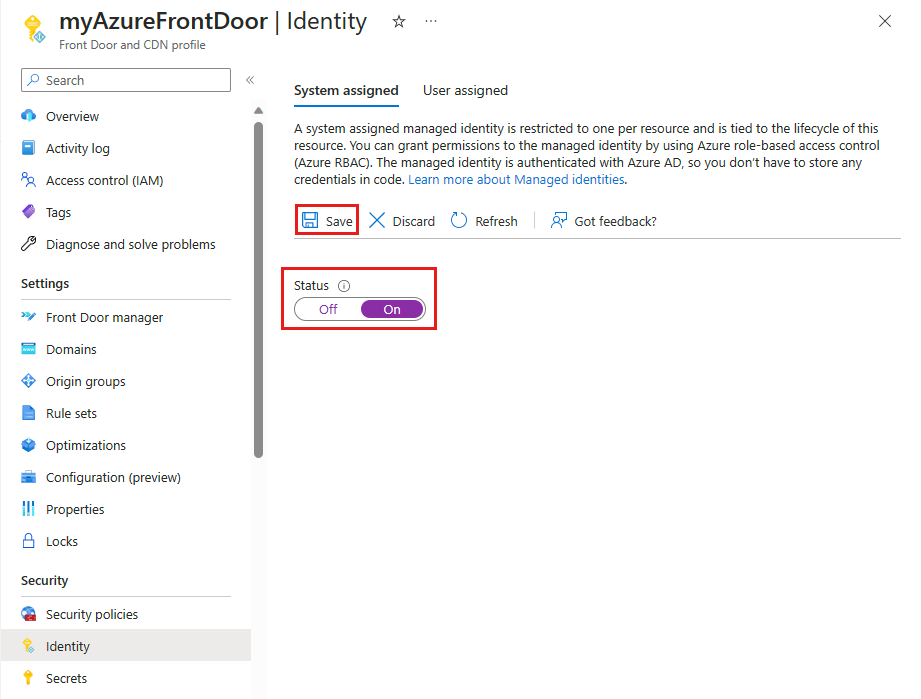921x699 pixels.
Task: Open the Secrets page
Action: tap(66, 678)
